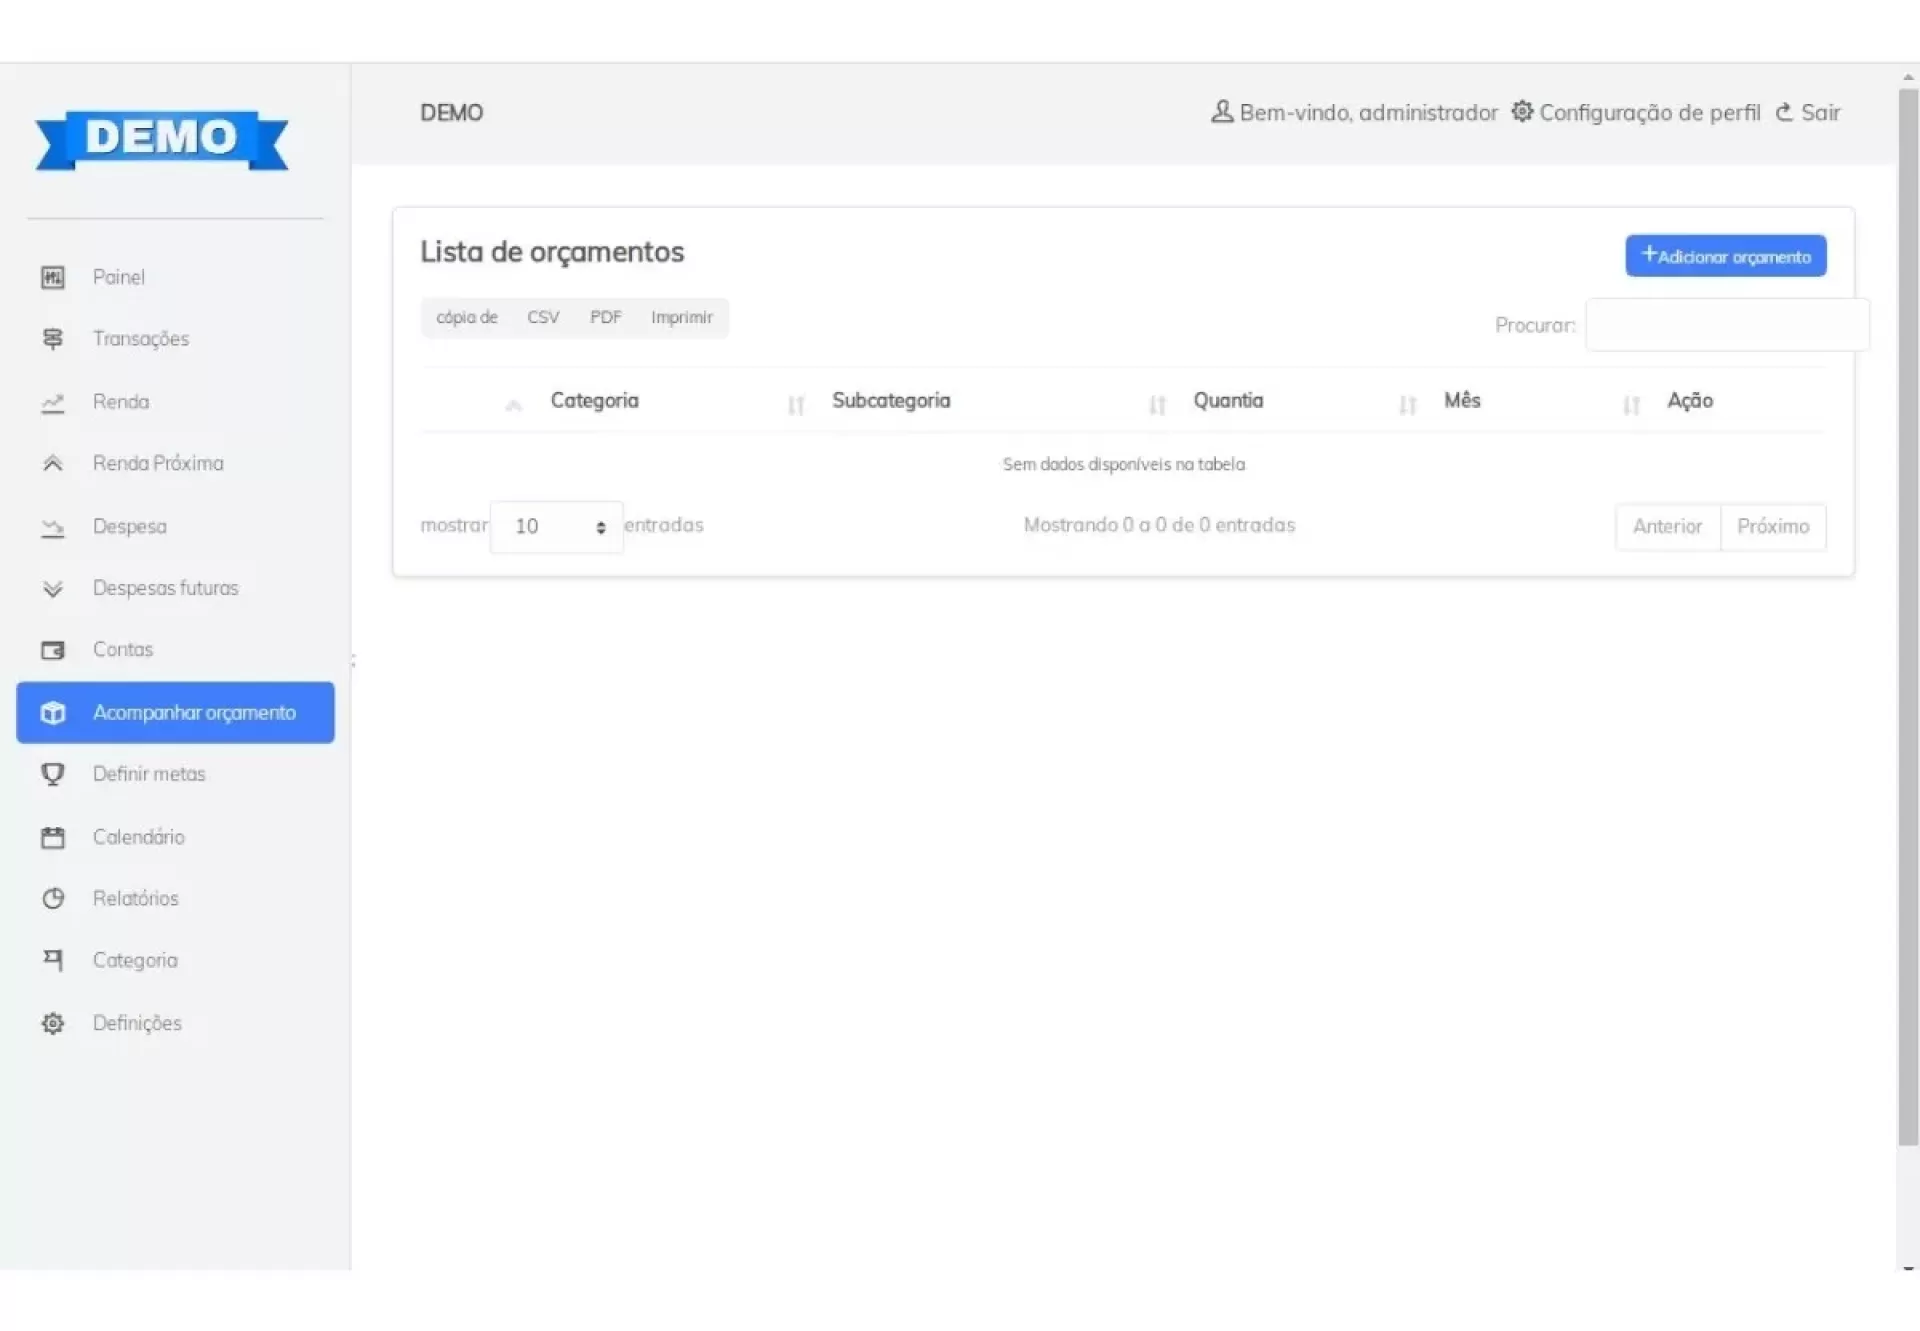Click the Definir metas trophy icon
Screen dimensions: 1920x1331
tap(53, 774)
